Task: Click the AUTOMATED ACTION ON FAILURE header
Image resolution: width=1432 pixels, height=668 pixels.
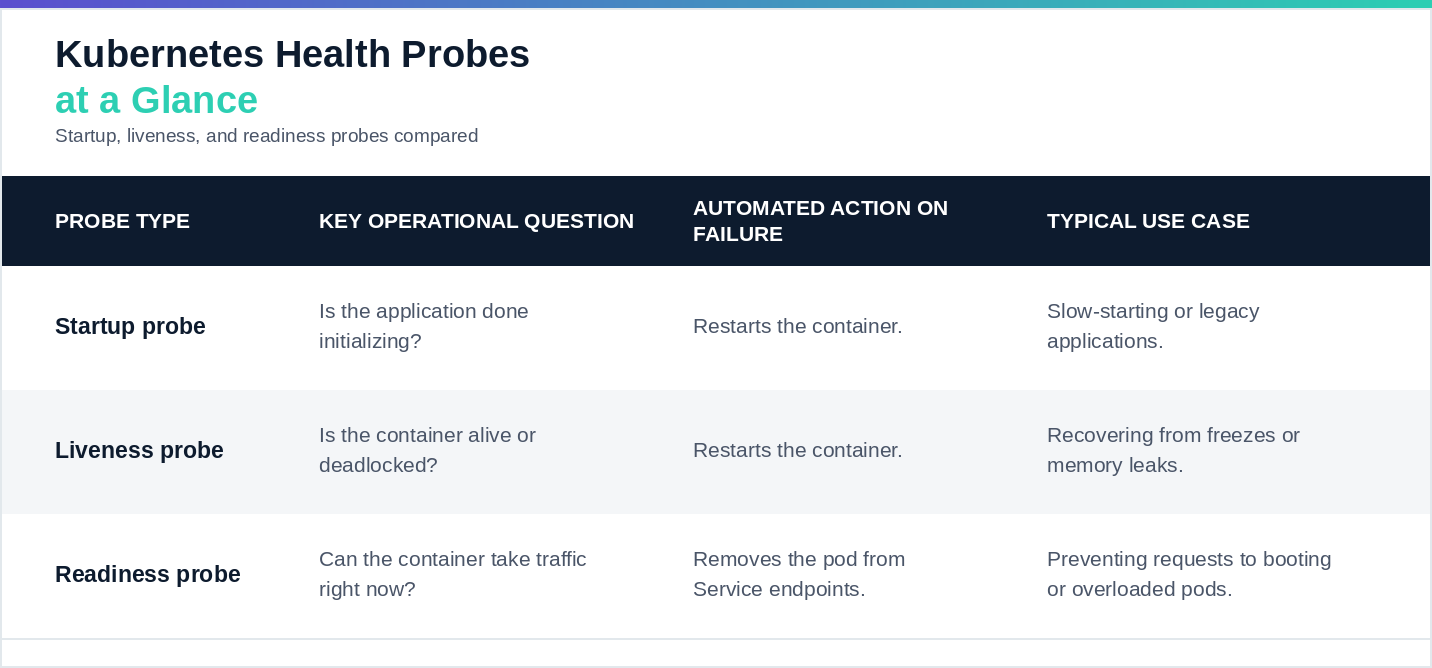Action: coord(820,221)
